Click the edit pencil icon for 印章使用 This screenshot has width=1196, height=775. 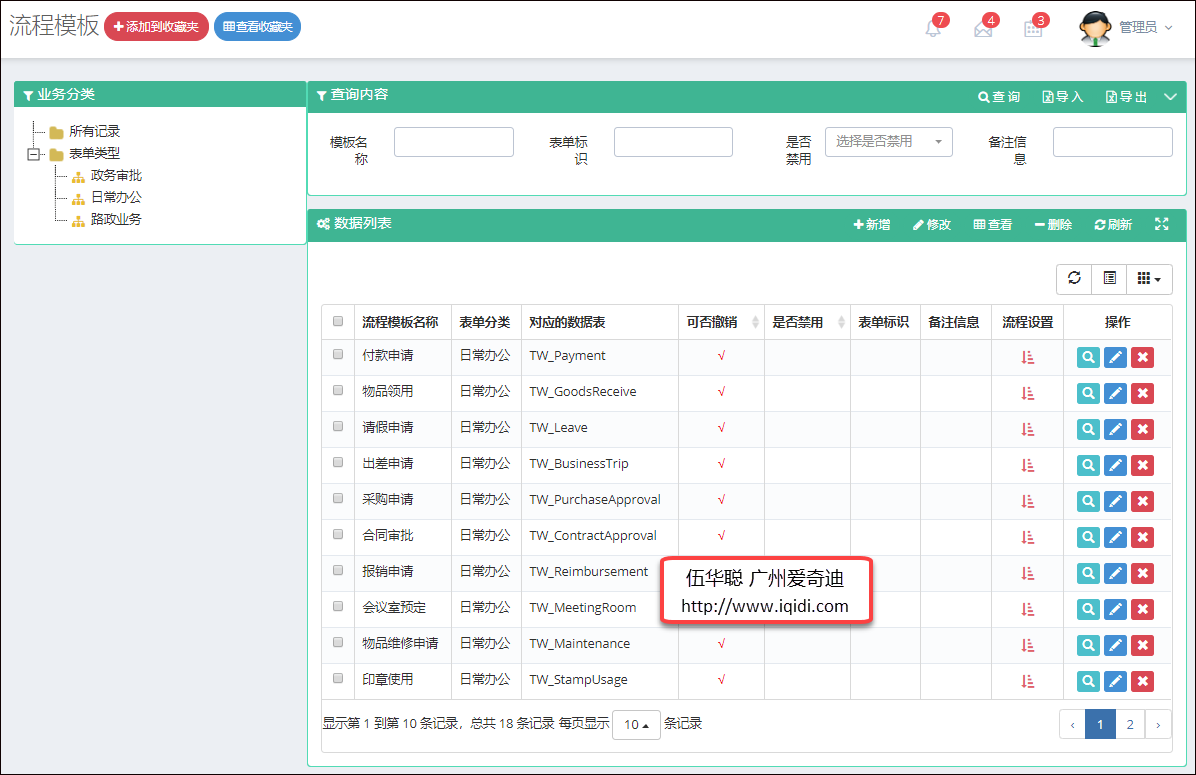click(x=1115, y=681)
